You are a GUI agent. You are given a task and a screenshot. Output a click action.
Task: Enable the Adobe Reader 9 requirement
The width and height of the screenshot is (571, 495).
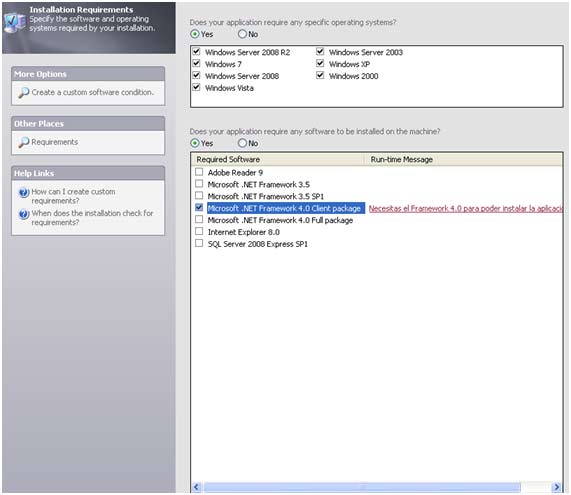199,172
